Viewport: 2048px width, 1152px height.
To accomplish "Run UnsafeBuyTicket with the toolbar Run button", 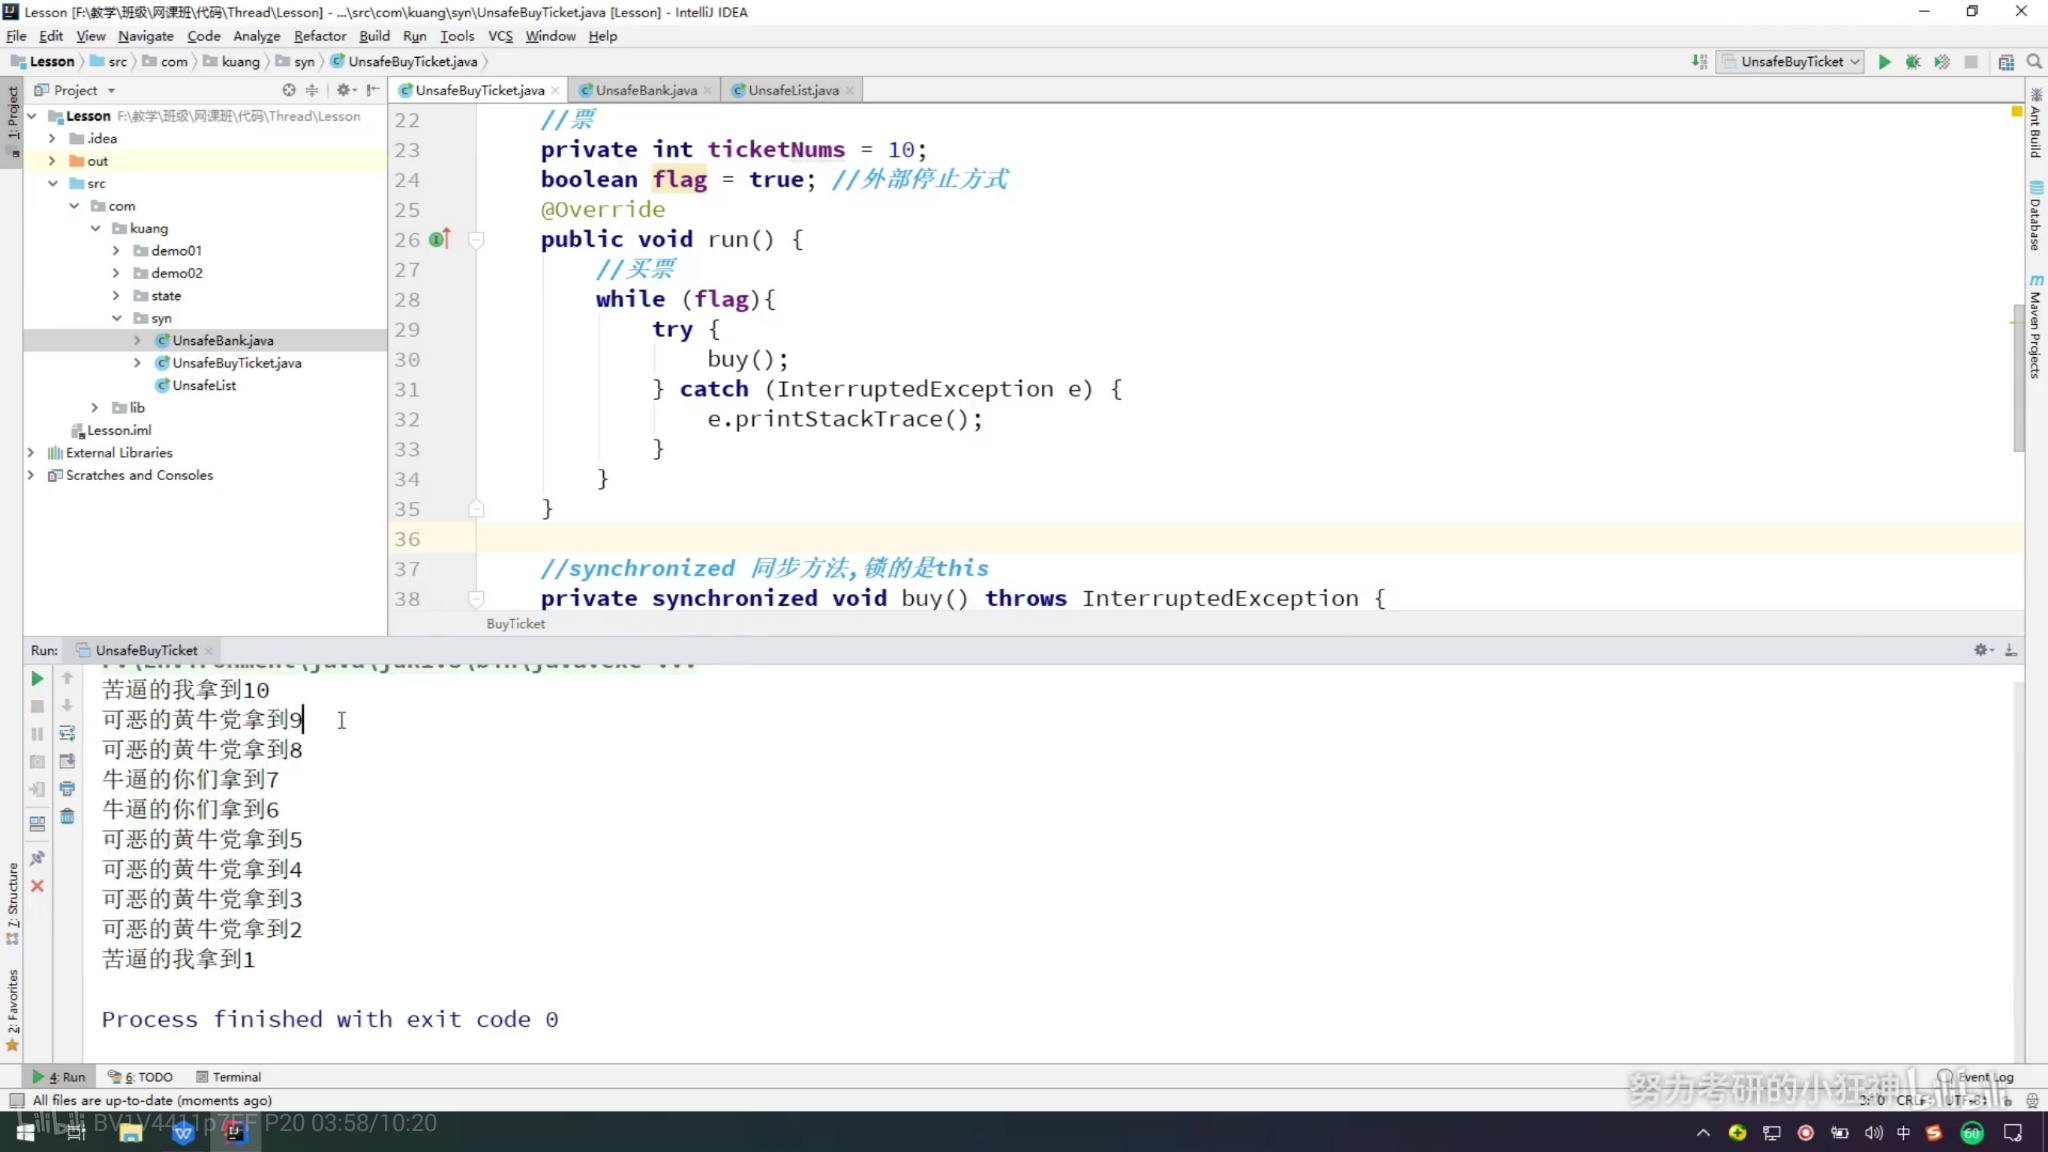I will point(1884,62).
